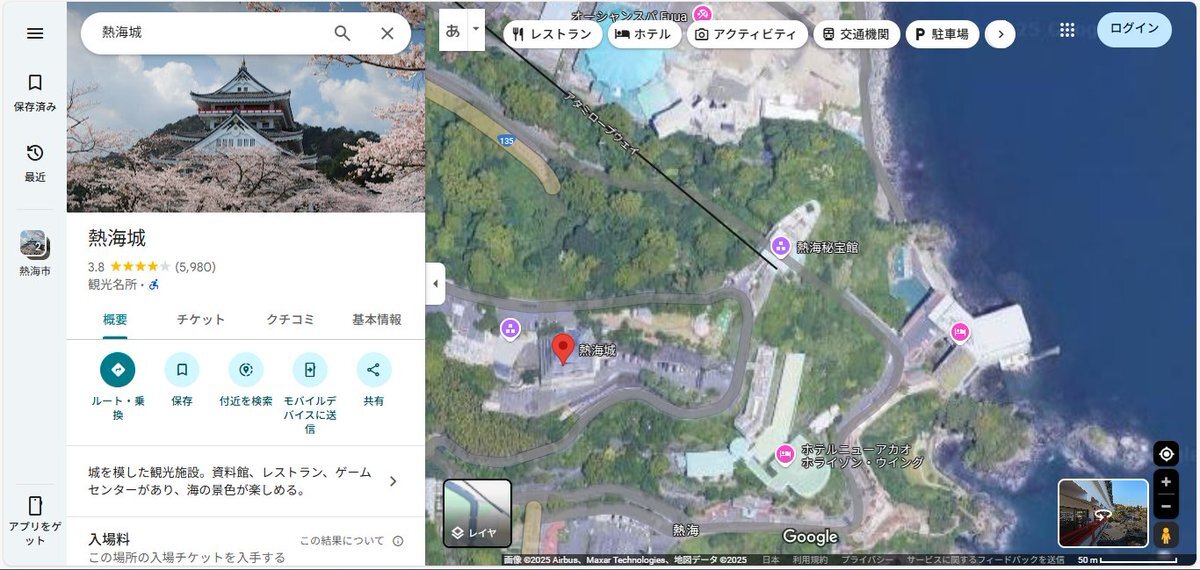The height and width of the screenshot is (570, 1200).
Task: Click ホテルニューアカオ hotel marker
Action: pos(785,455)
